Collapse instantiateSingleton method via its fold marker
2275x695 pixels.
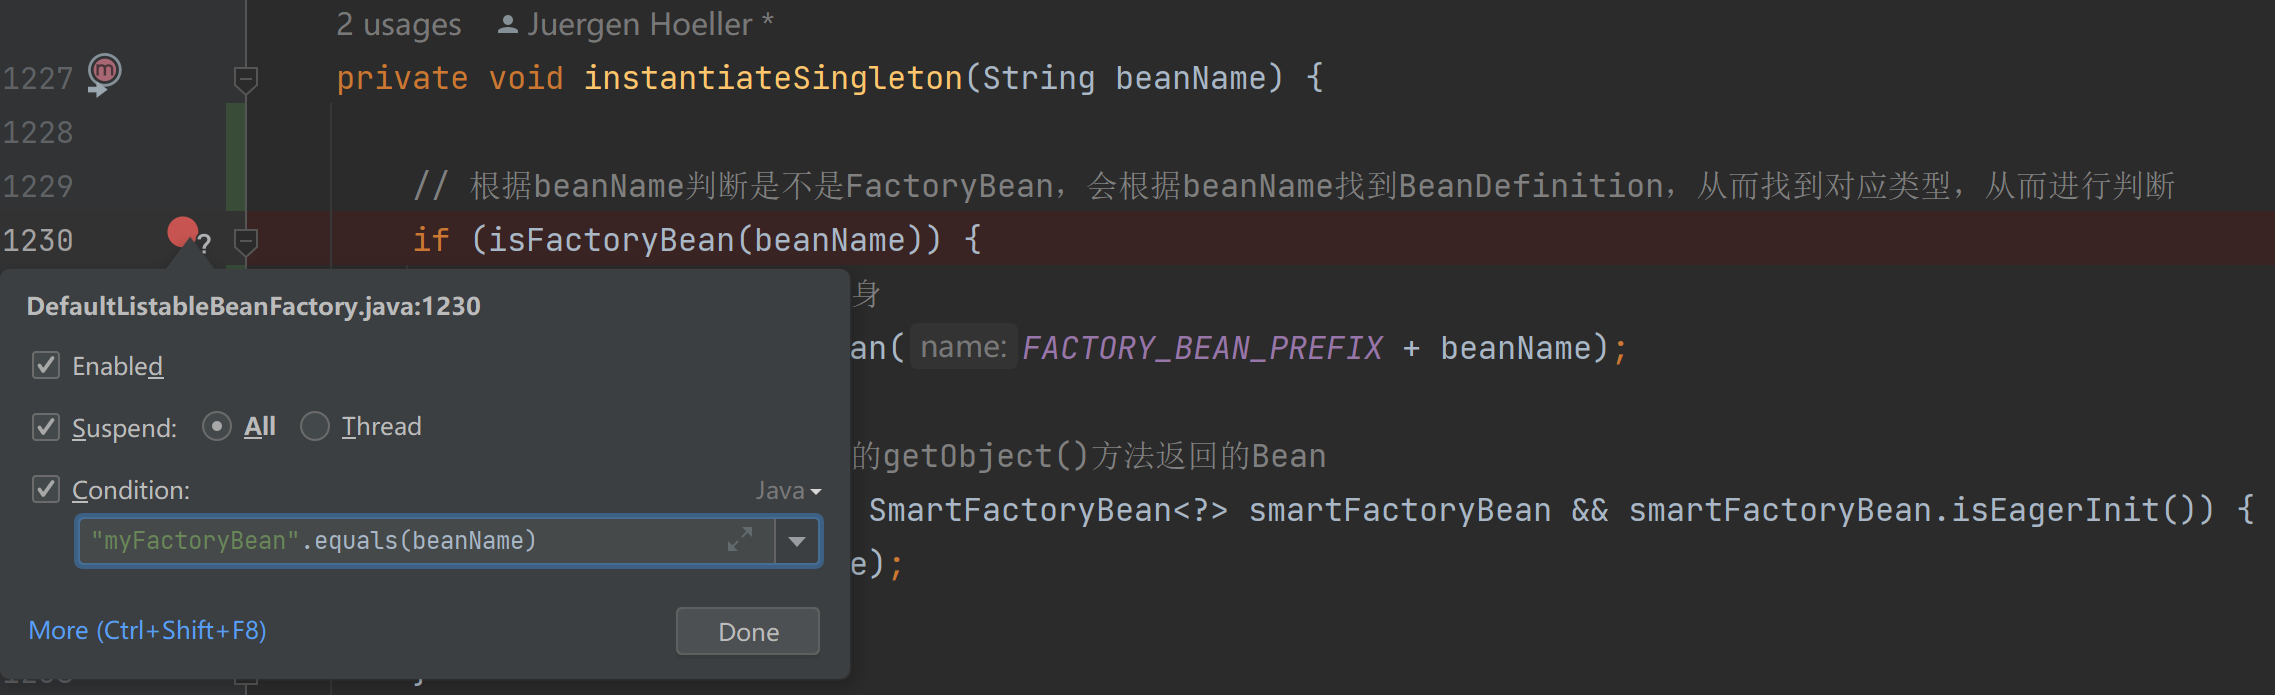point(245,79)
